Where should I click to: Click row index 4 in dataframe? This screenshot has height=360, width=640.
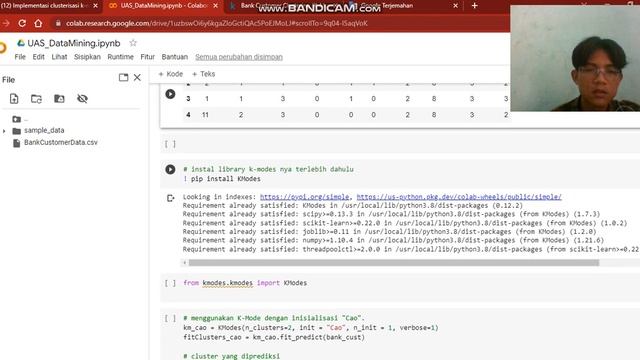pos(188,115)
